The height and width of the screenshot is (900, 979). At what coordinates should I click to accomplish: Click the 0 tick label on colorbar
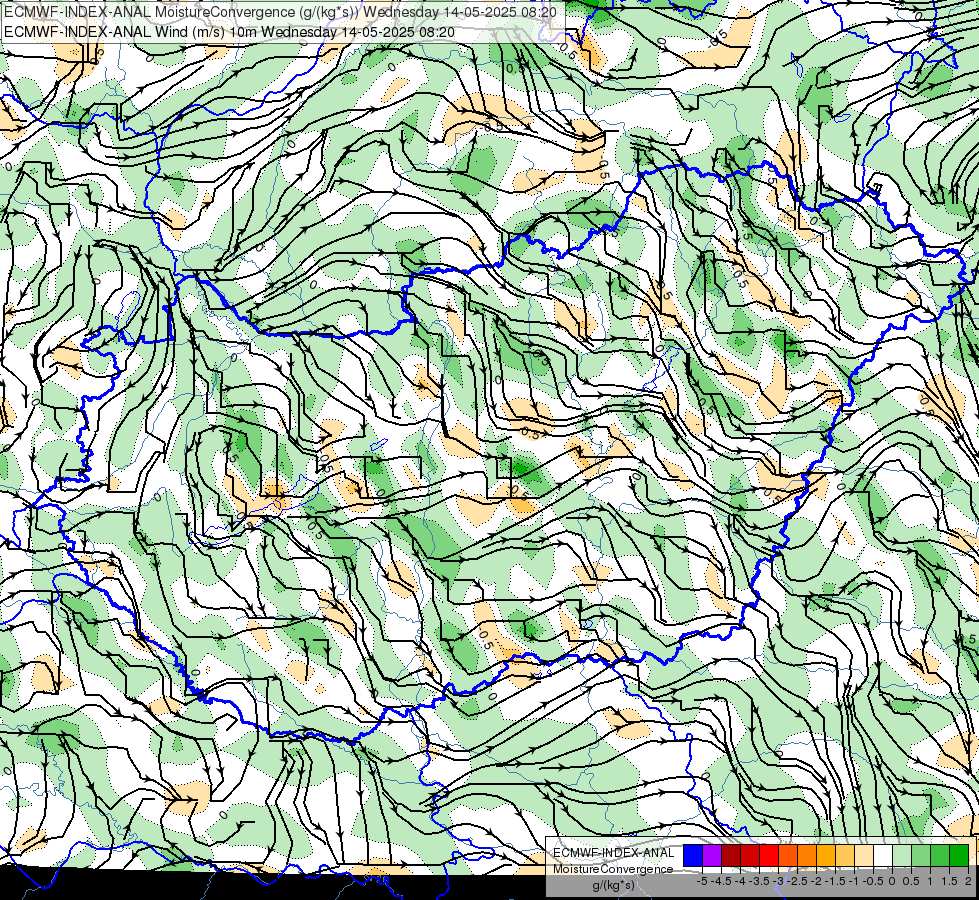point(892,881)
